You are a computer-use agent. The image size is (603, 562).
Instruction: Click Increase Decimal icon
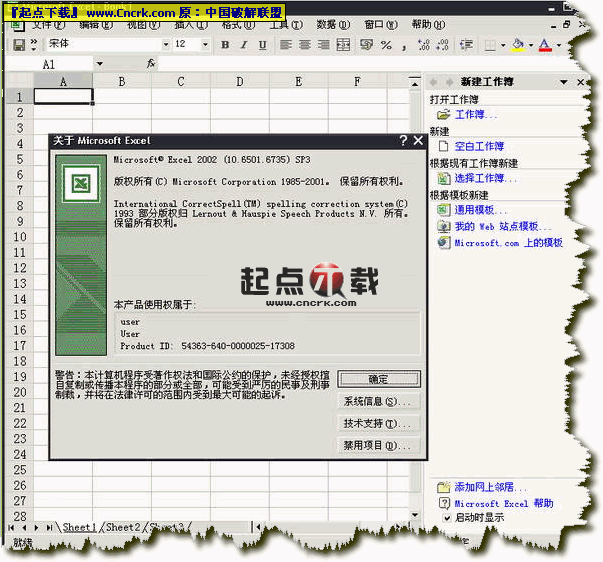(423, 45)
